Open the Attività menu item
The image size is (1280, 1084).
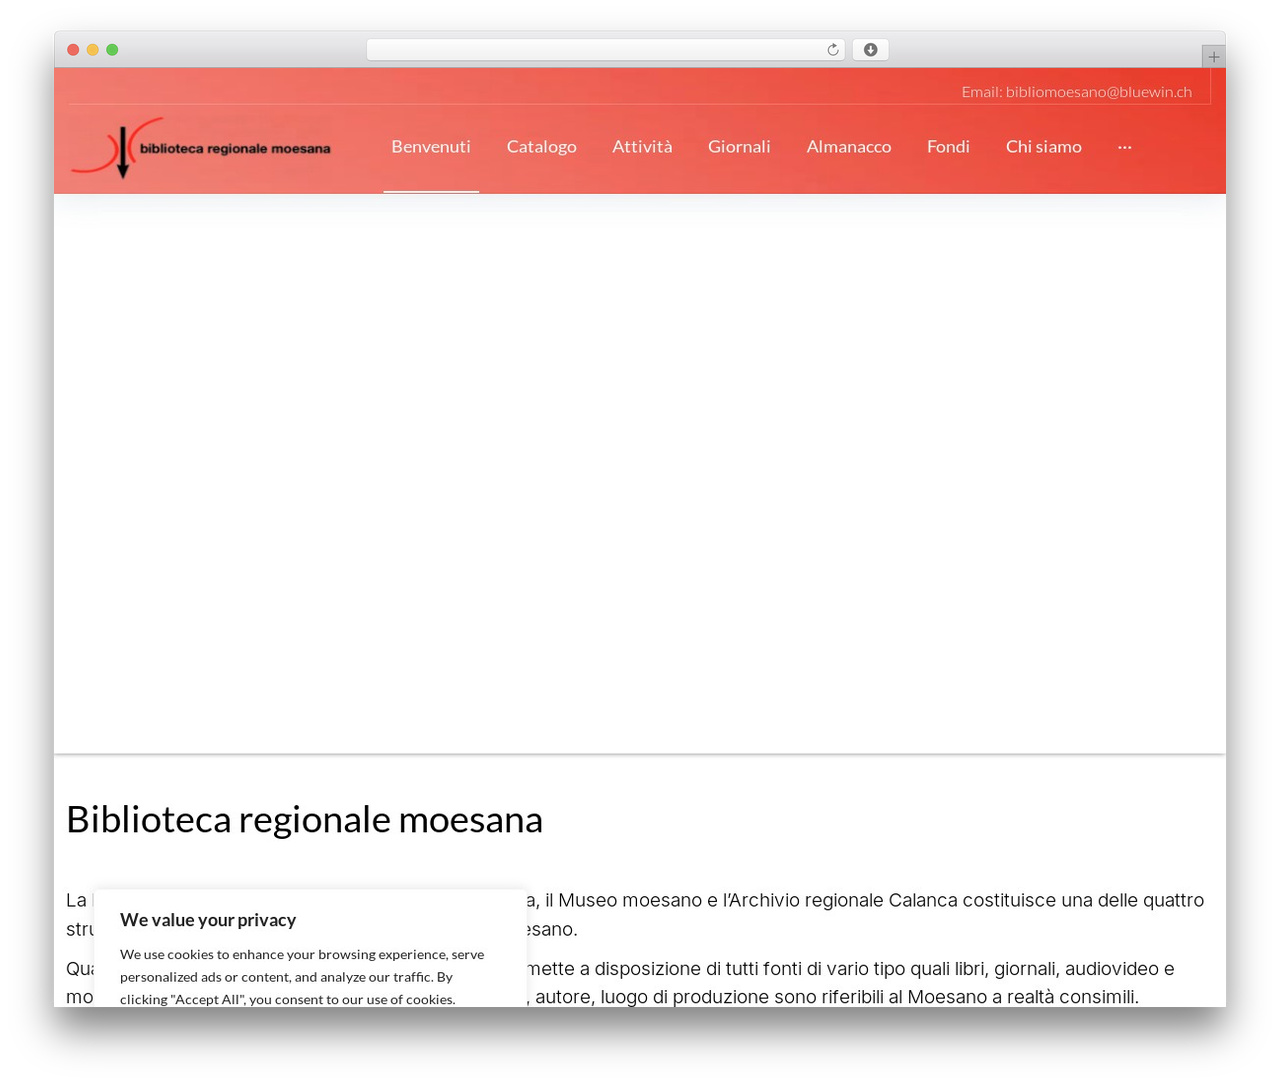point(642,146)
